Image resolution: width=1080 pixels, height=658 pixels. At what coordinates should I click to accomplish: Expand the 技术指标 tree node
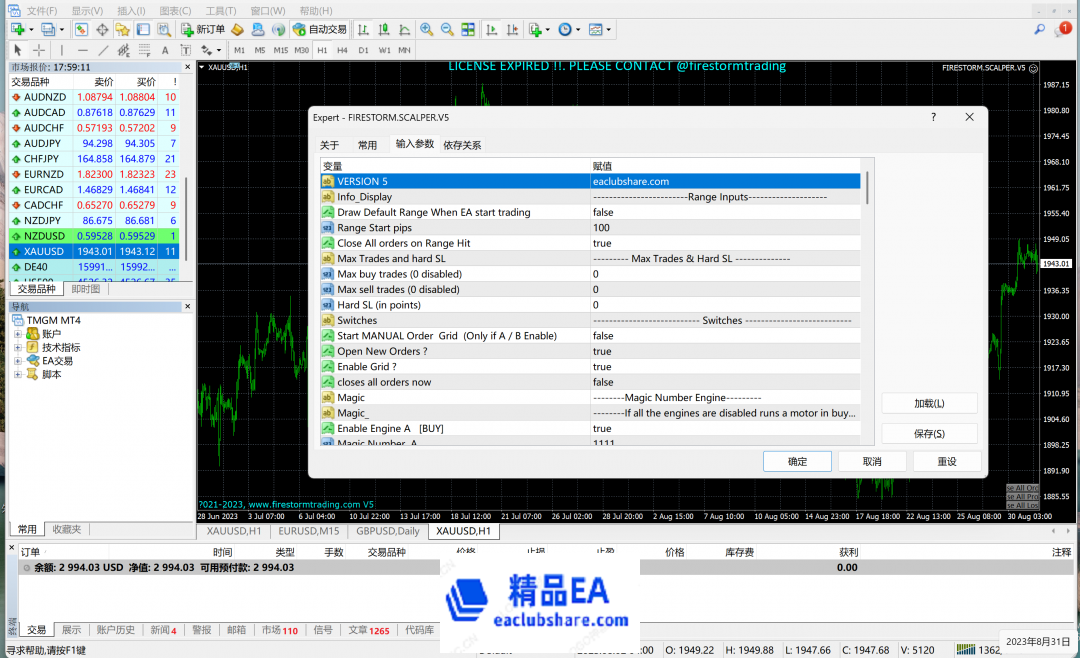tap(18, 347)
